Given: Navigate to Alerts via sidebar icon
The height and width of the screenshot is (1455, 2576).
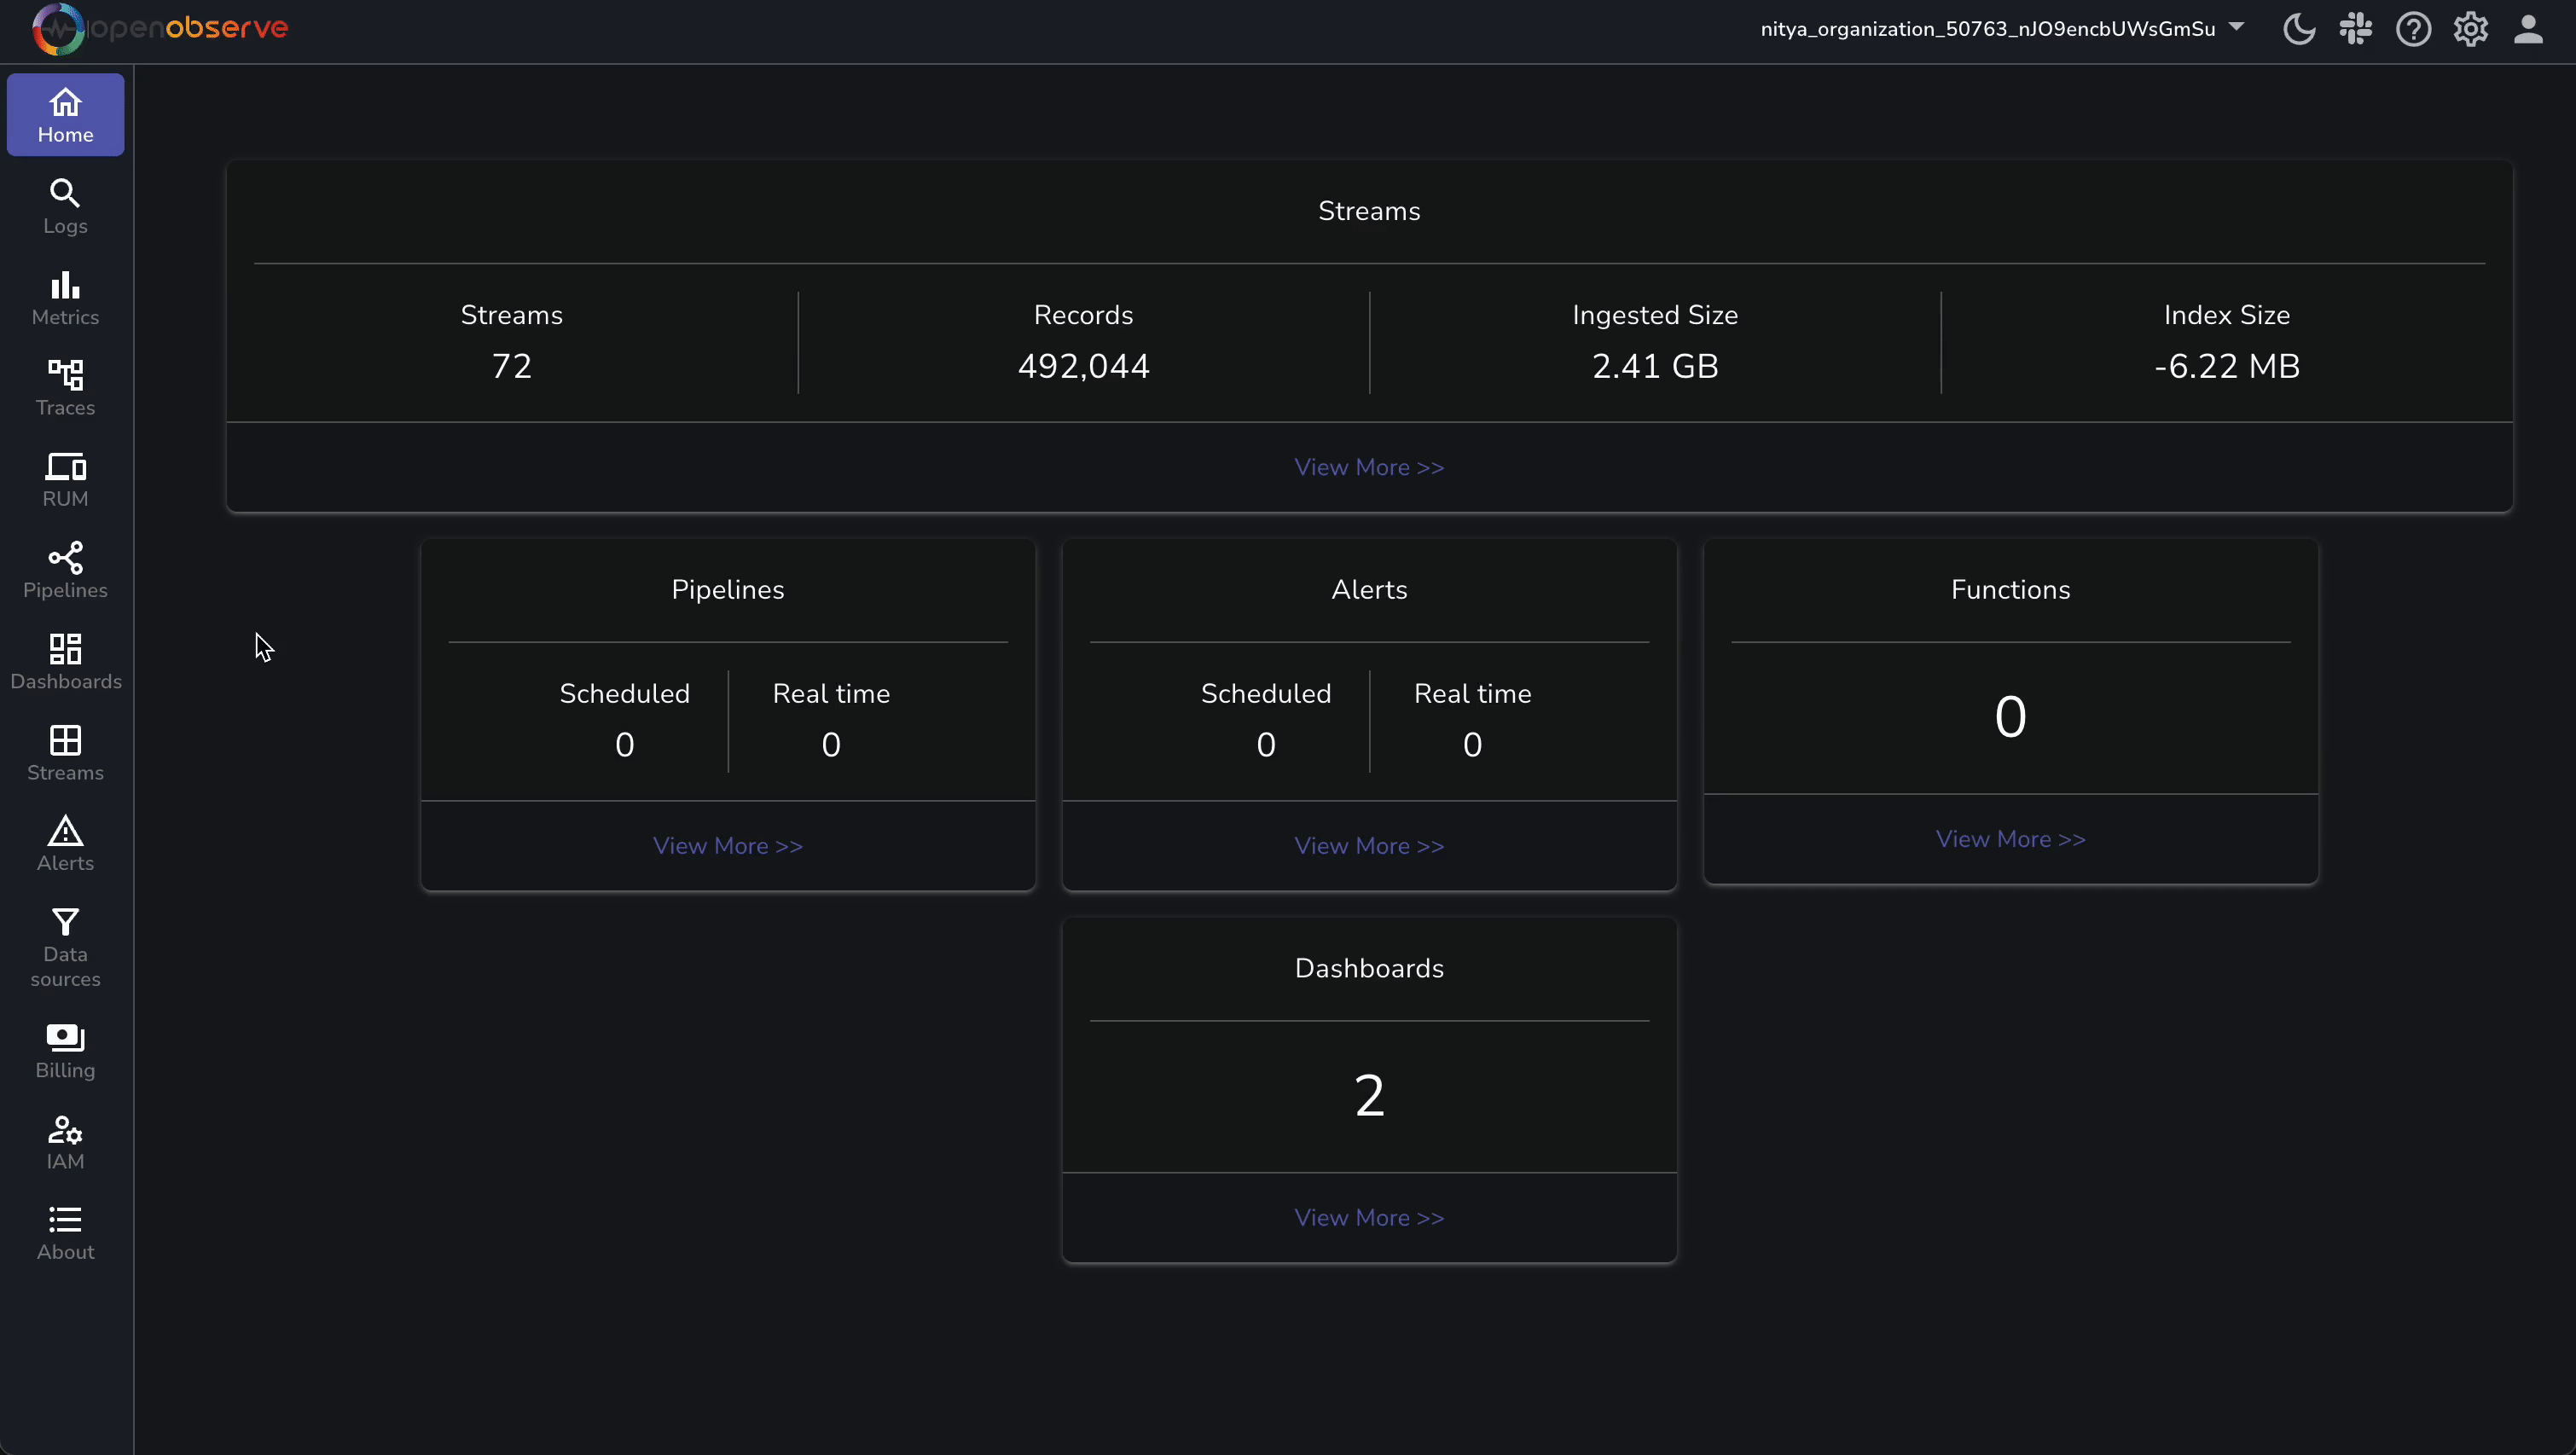Looking at the screenshot, I should coord(64,843).
